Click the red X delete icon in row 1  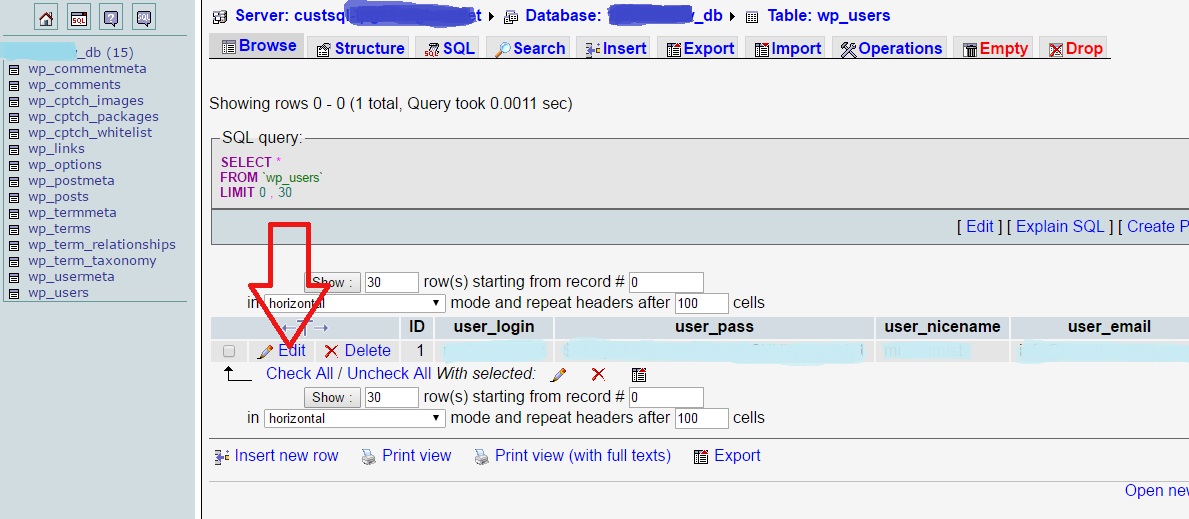point(331,351)
